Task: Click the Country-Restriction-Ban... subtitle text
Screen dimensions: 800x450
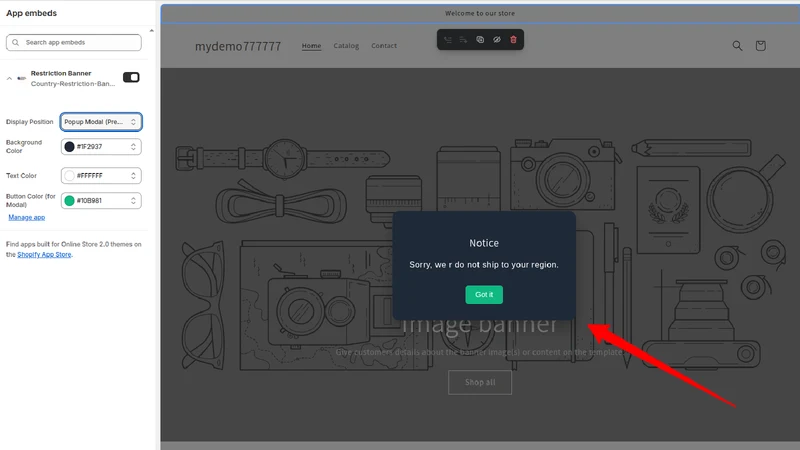Action: tap(73, 84)
